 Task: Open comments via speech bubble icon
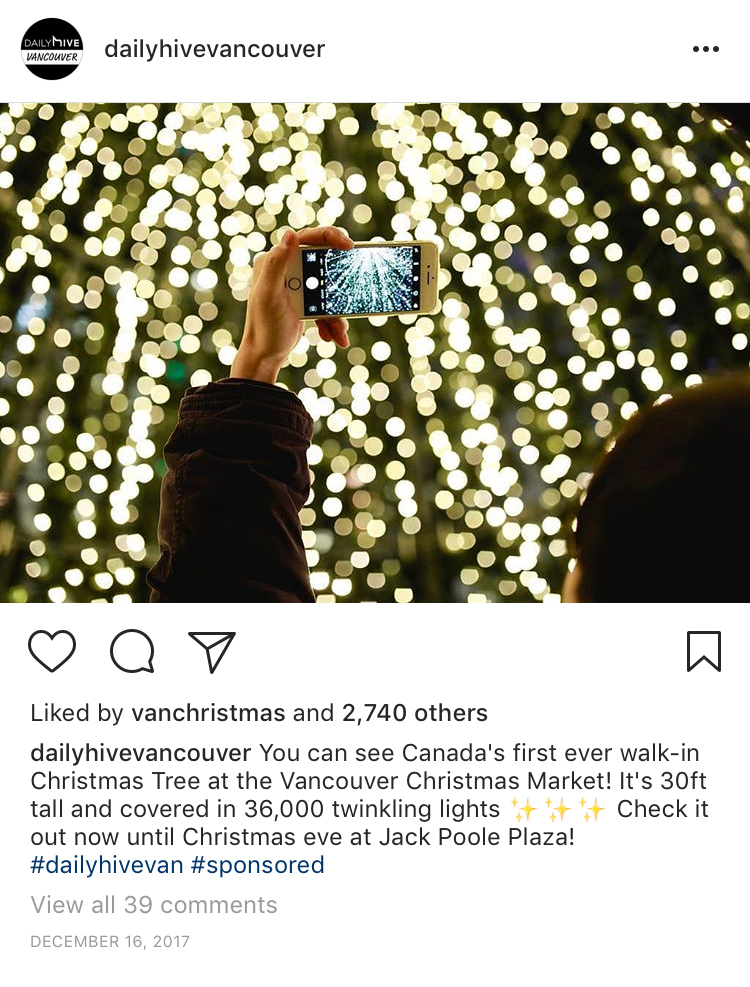(132, 651)
